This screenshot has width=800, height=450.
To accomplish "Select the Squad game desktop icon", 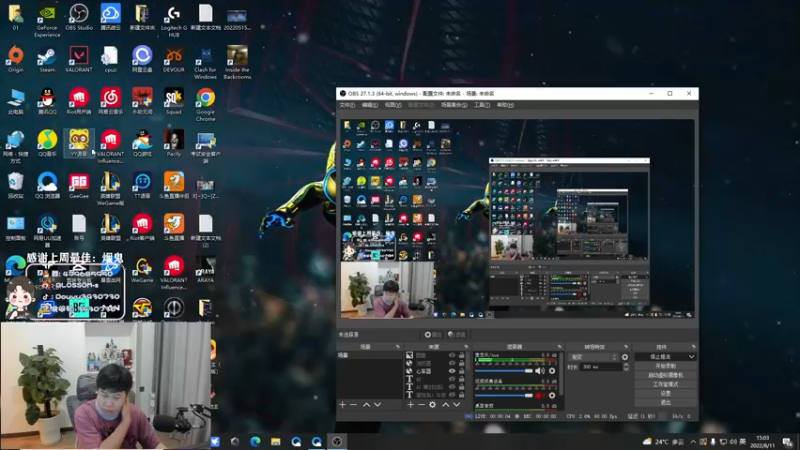I will coord(173,102).
